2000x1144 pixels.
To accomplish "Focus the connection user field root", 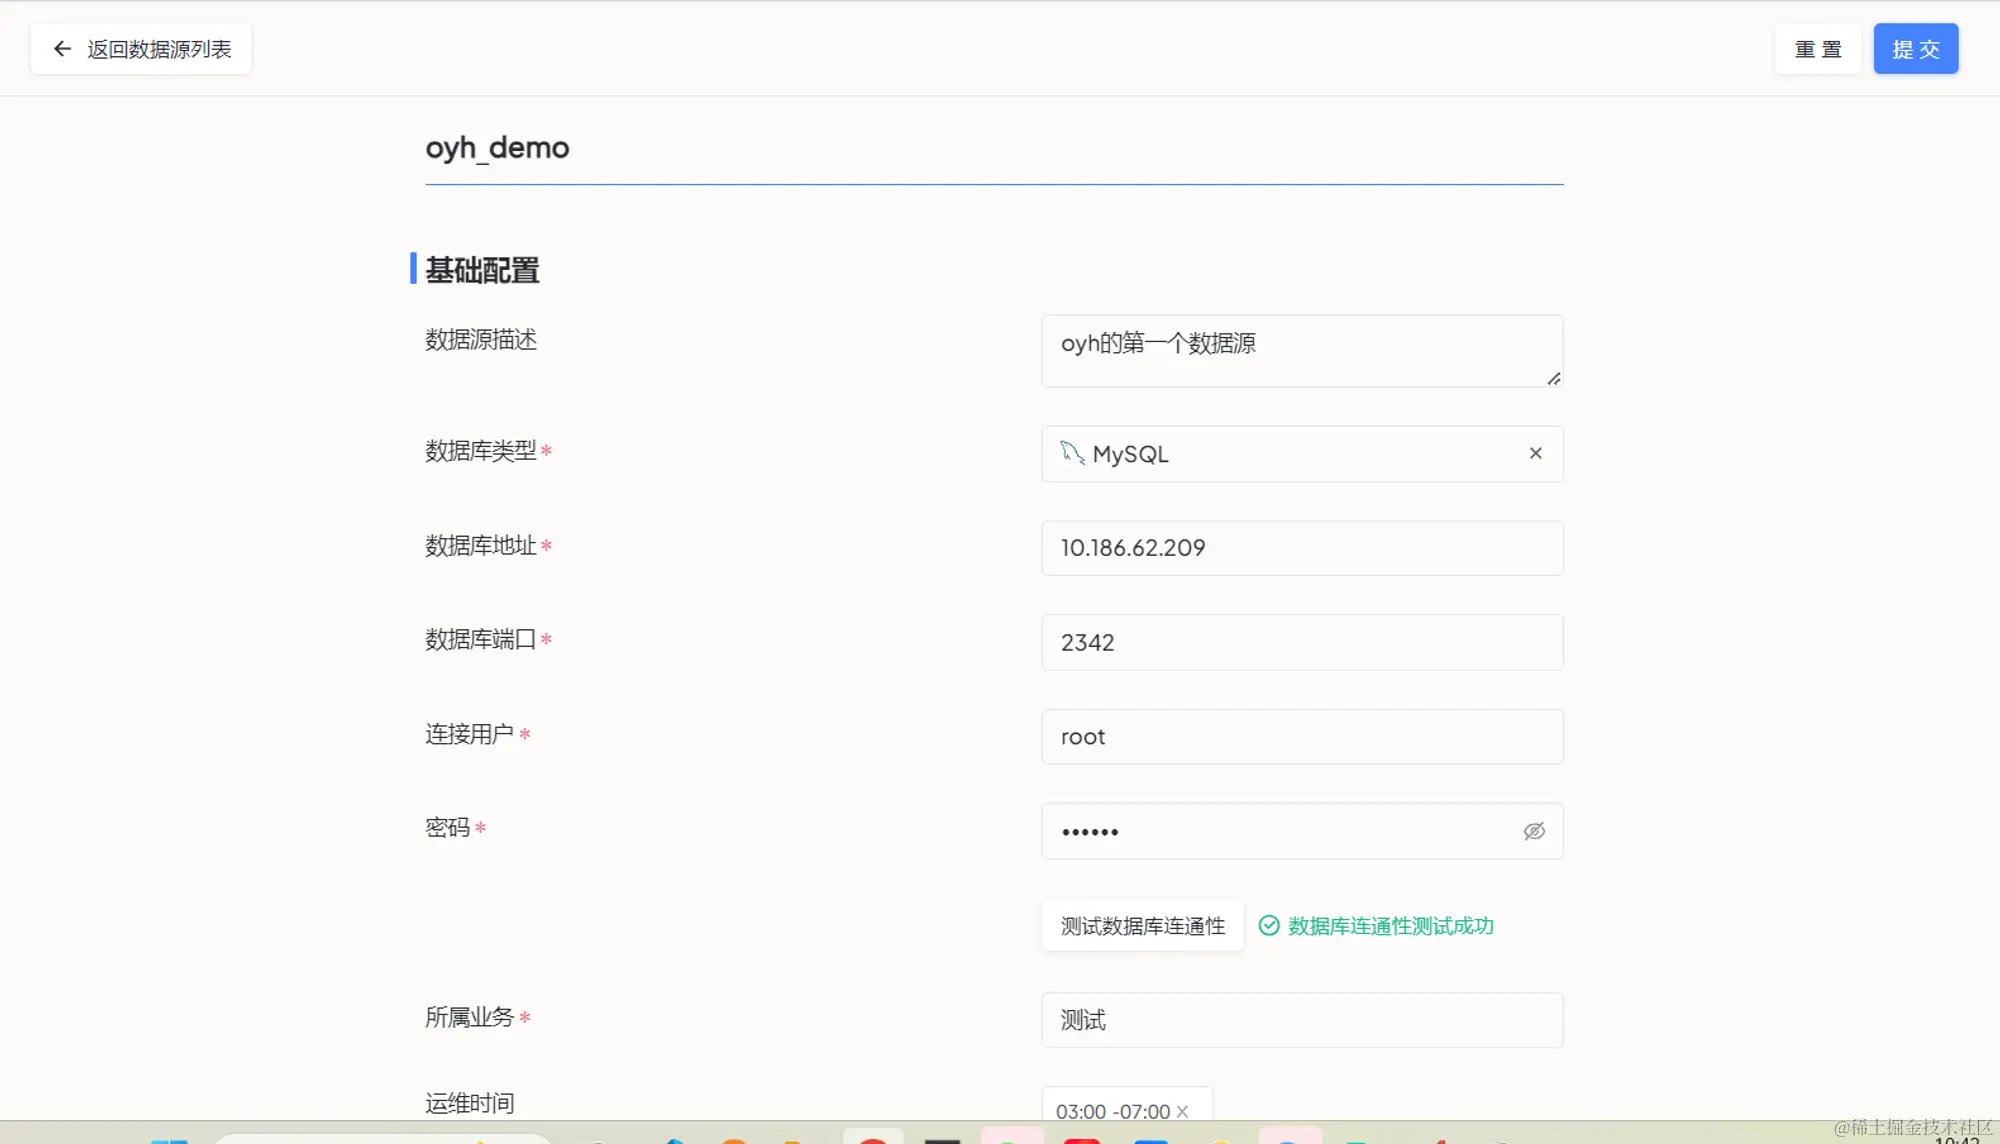I will pyautogui.click(x=1301, y=737).
